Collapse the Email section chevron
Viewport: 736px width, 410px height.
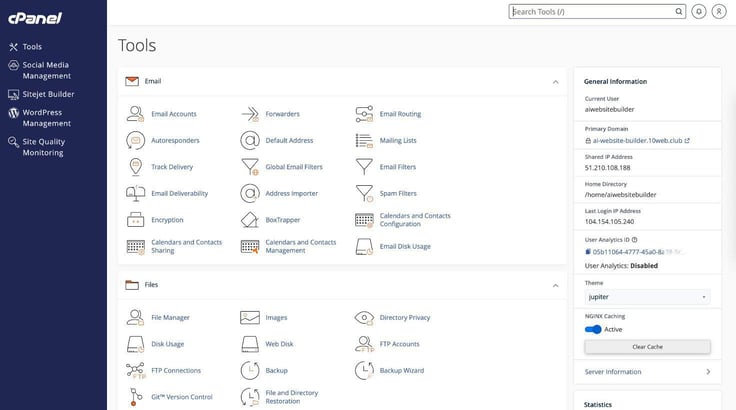[x=556, y=82]
